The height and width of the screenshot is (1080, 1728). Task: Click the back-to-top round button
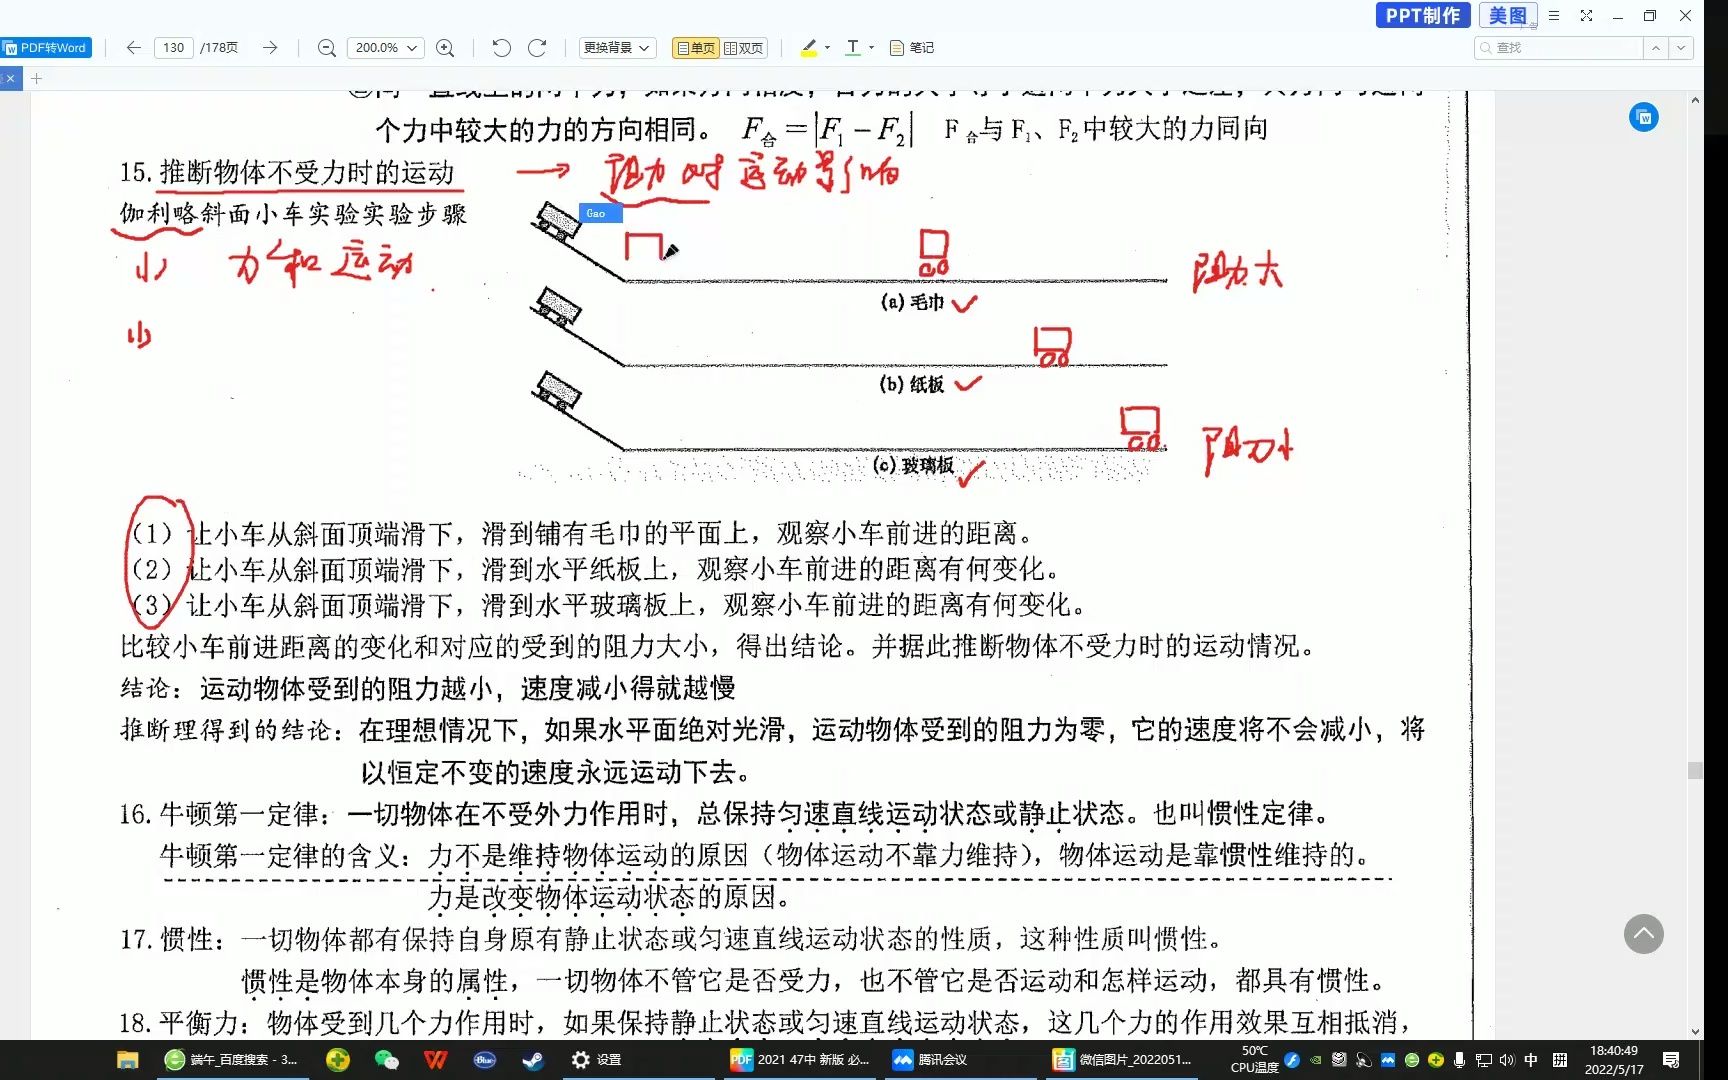(1643, 934)
